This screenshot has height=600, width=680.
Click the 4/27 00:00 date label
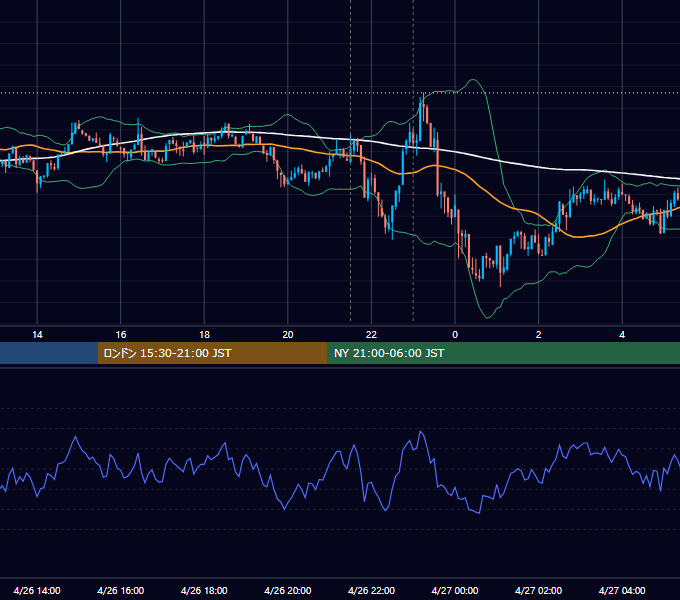pyautogui.click(x=455, y=590)
